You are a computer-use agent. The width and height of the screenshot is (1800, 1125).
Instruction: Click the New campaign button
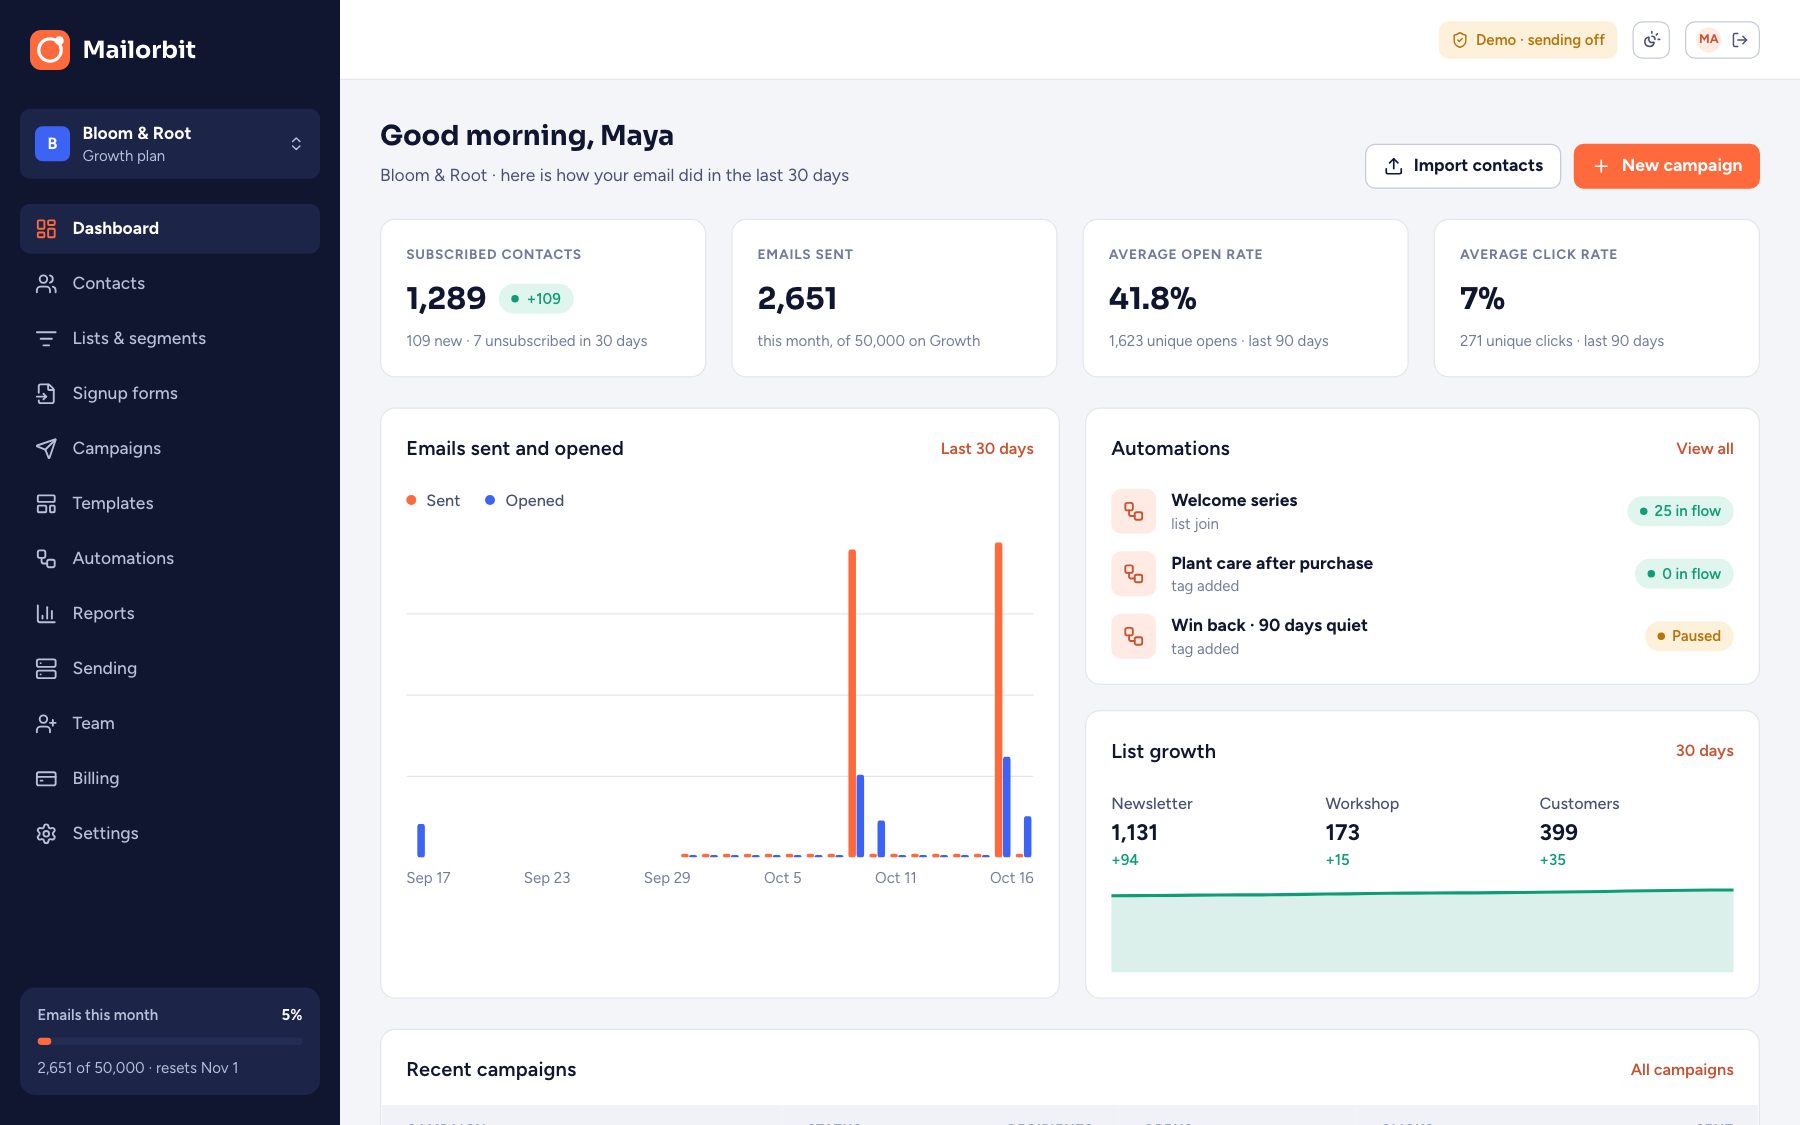point(1666,166)
